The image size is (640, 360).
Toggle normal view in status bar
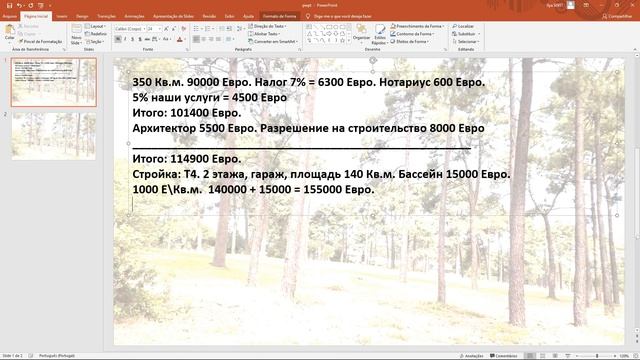[530, 356]
